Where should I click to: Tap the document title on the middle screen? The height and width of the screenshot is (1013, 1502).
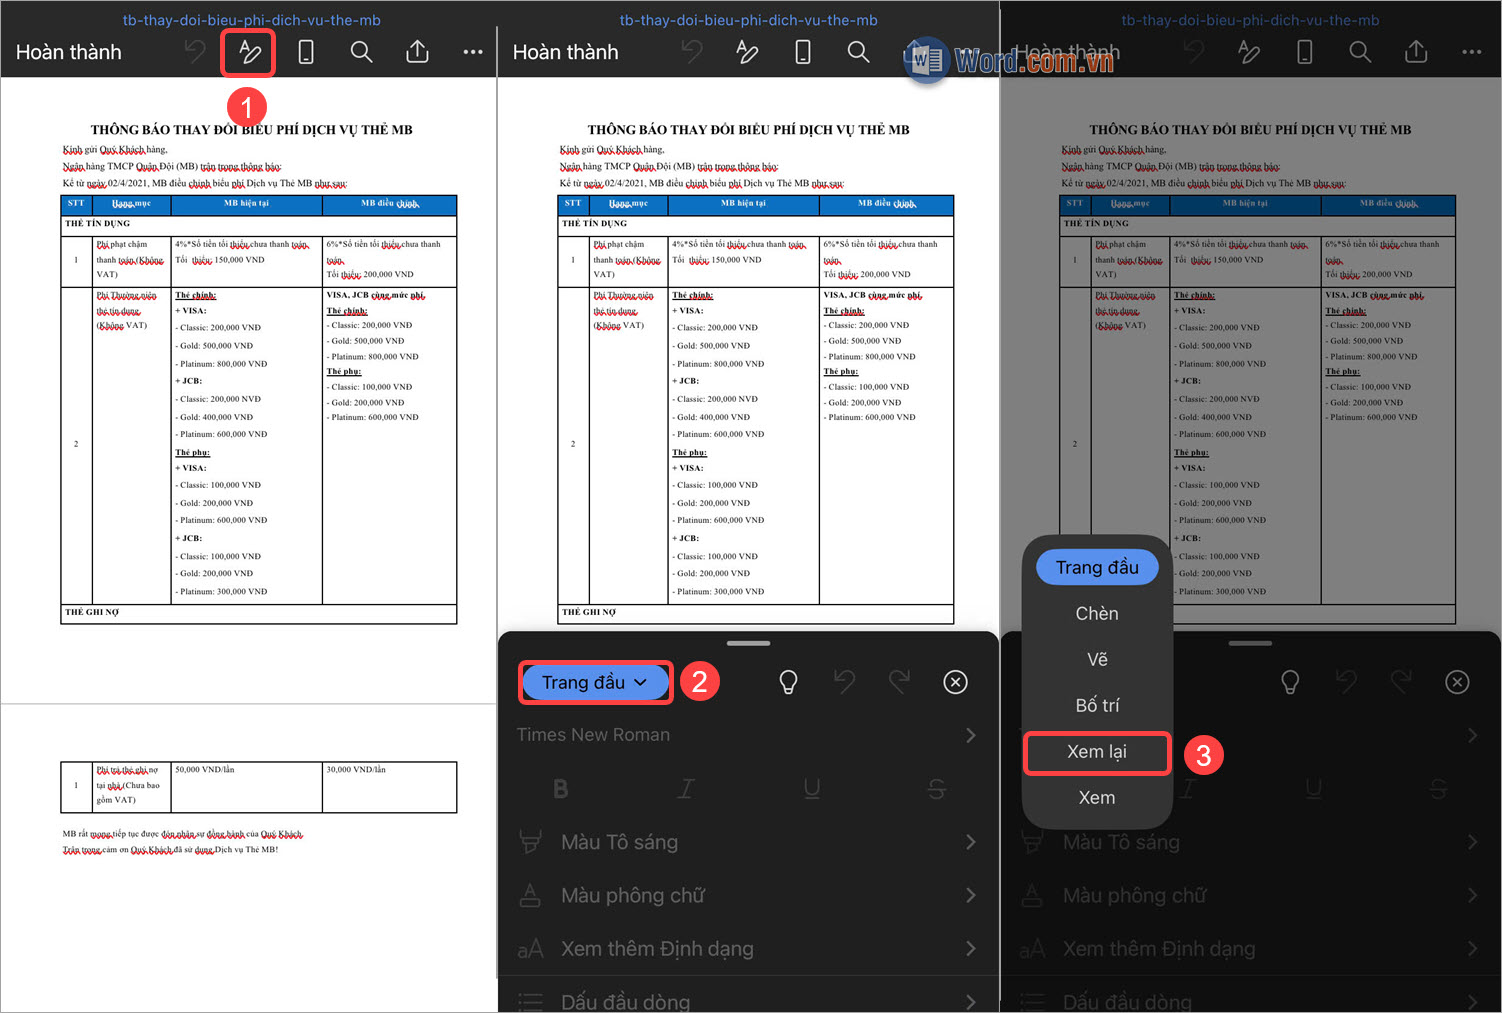tap(748, 20)
